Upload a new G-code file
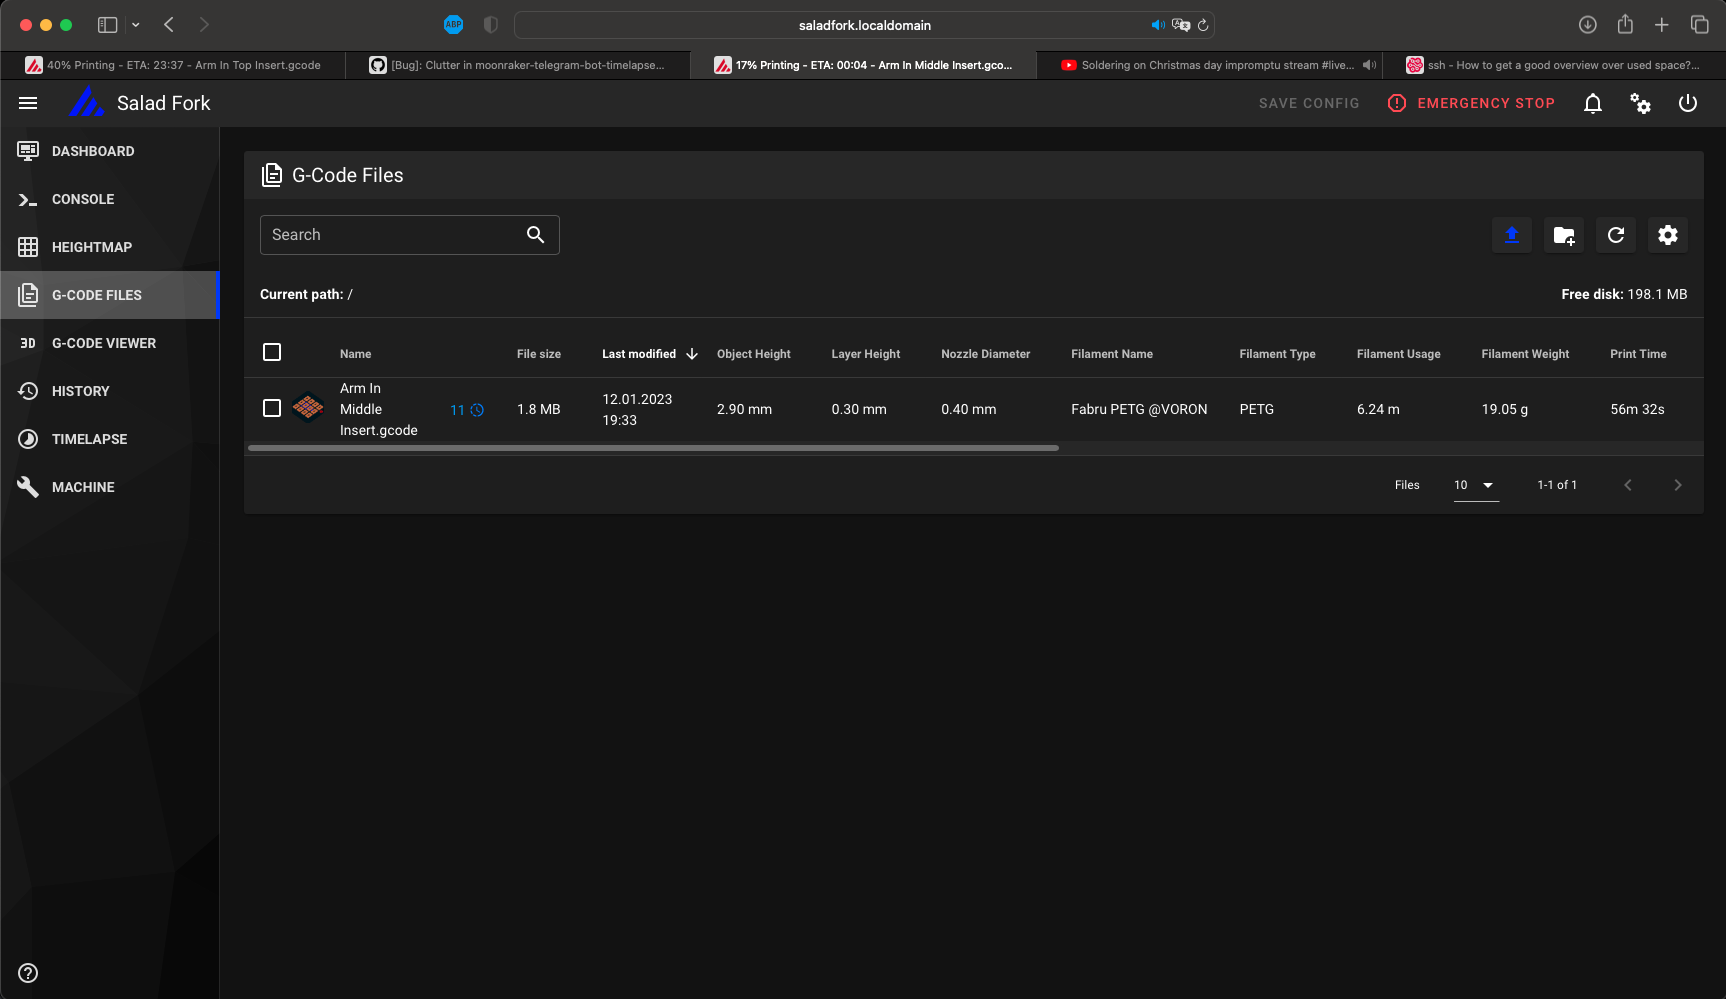This screenshot has height=999, width=1726. [1511, 235]
